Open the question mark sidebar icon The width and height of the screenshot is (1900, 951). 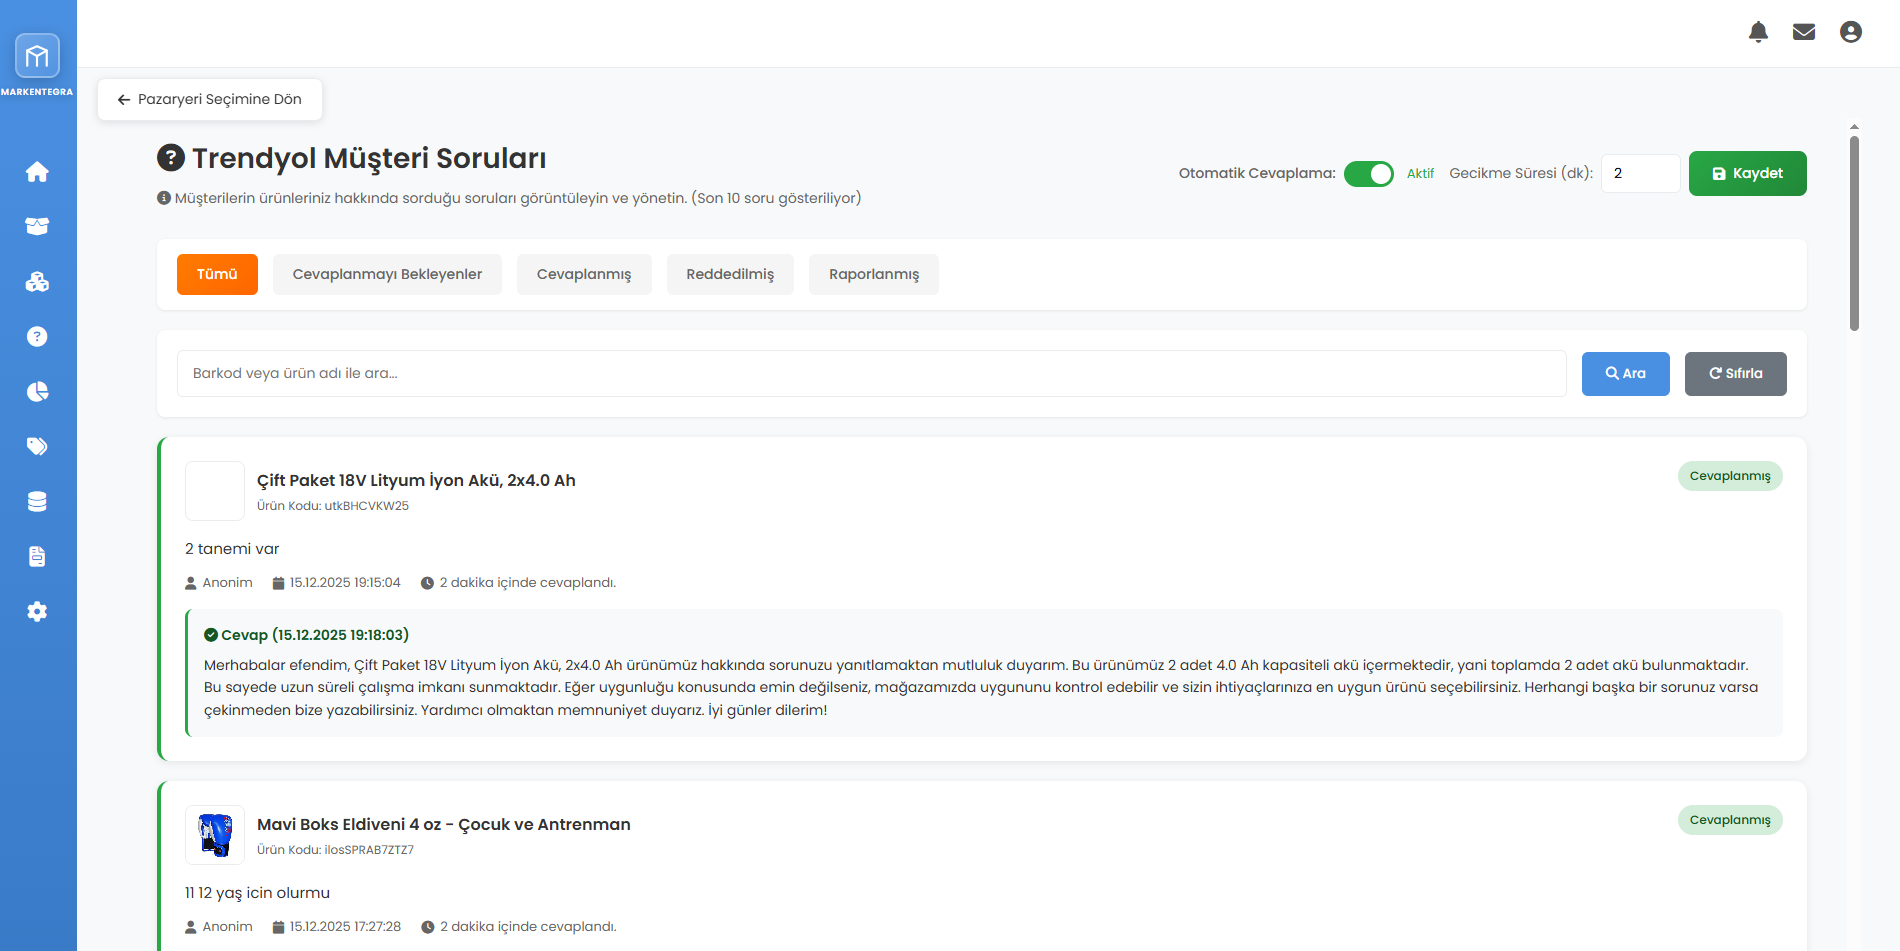click(37, 337)
